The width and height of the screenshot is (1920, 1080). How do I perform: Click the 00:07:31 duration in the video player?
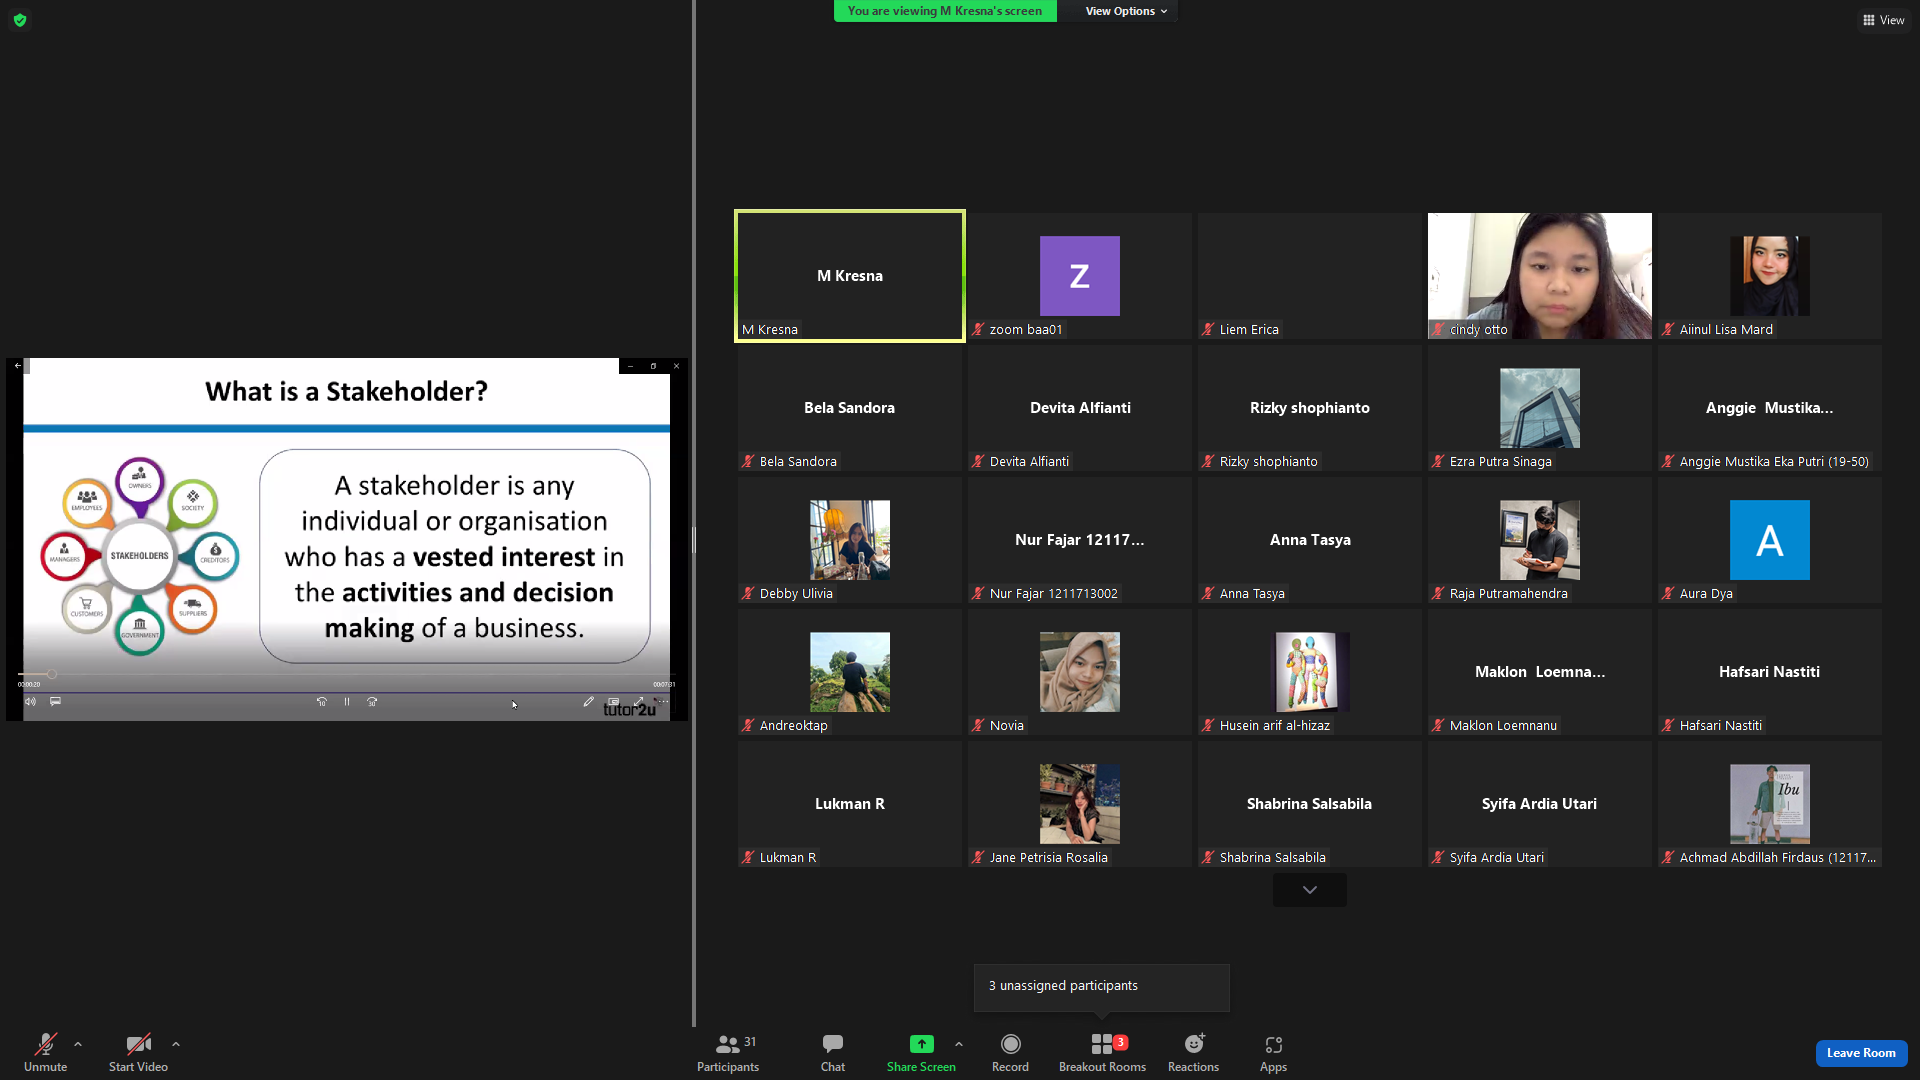pos(664,685)
